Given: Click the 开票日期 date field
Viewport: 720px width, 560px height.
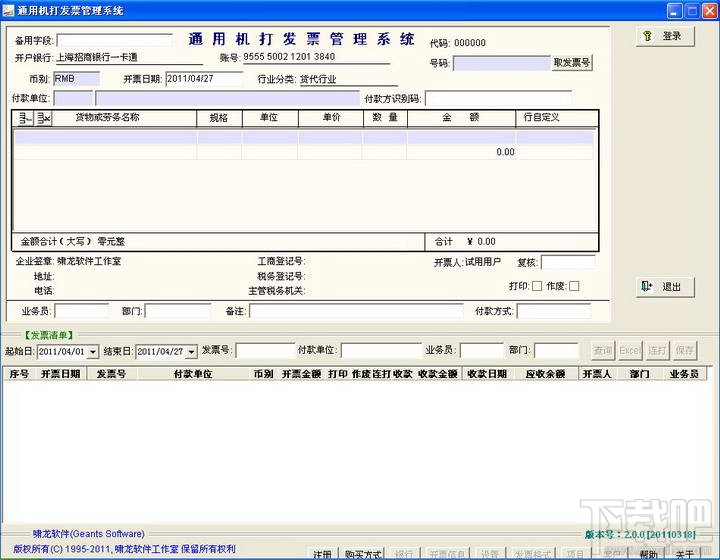Looking at the screenshot, I should coord(204,79).
